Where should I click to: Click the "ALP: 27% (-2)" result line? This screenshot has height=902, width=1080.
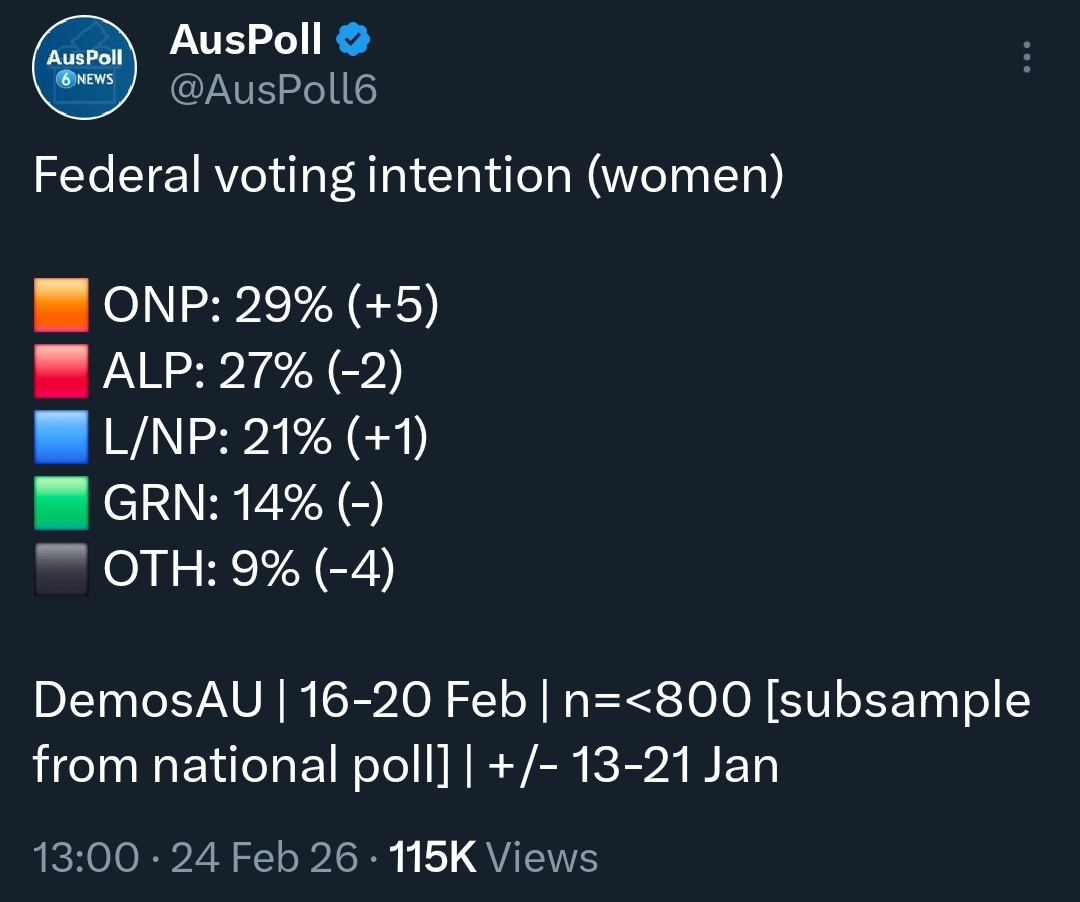click(x=253, y=372)
